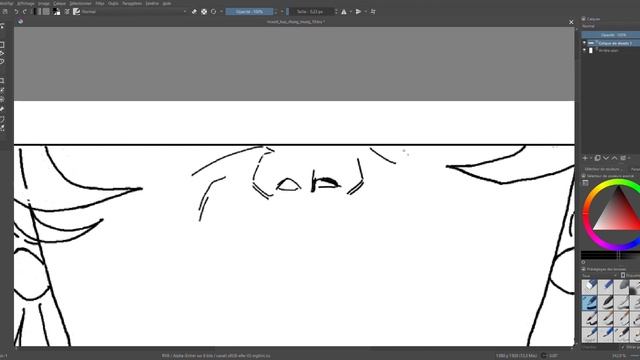Viewport: 640px width, 360px height.
Task: Click the stepper arrows beside the toolbar opacity slider
Action: 276,12
